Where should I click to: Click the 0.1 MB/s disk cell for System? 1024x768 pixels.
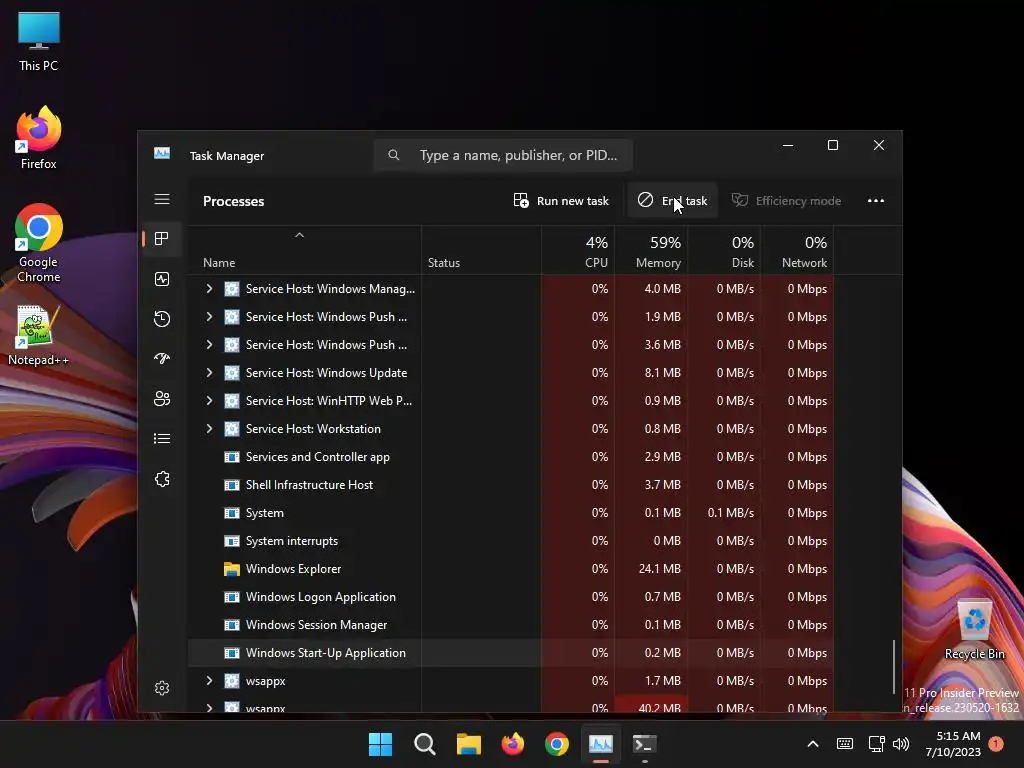coord(724,513)
